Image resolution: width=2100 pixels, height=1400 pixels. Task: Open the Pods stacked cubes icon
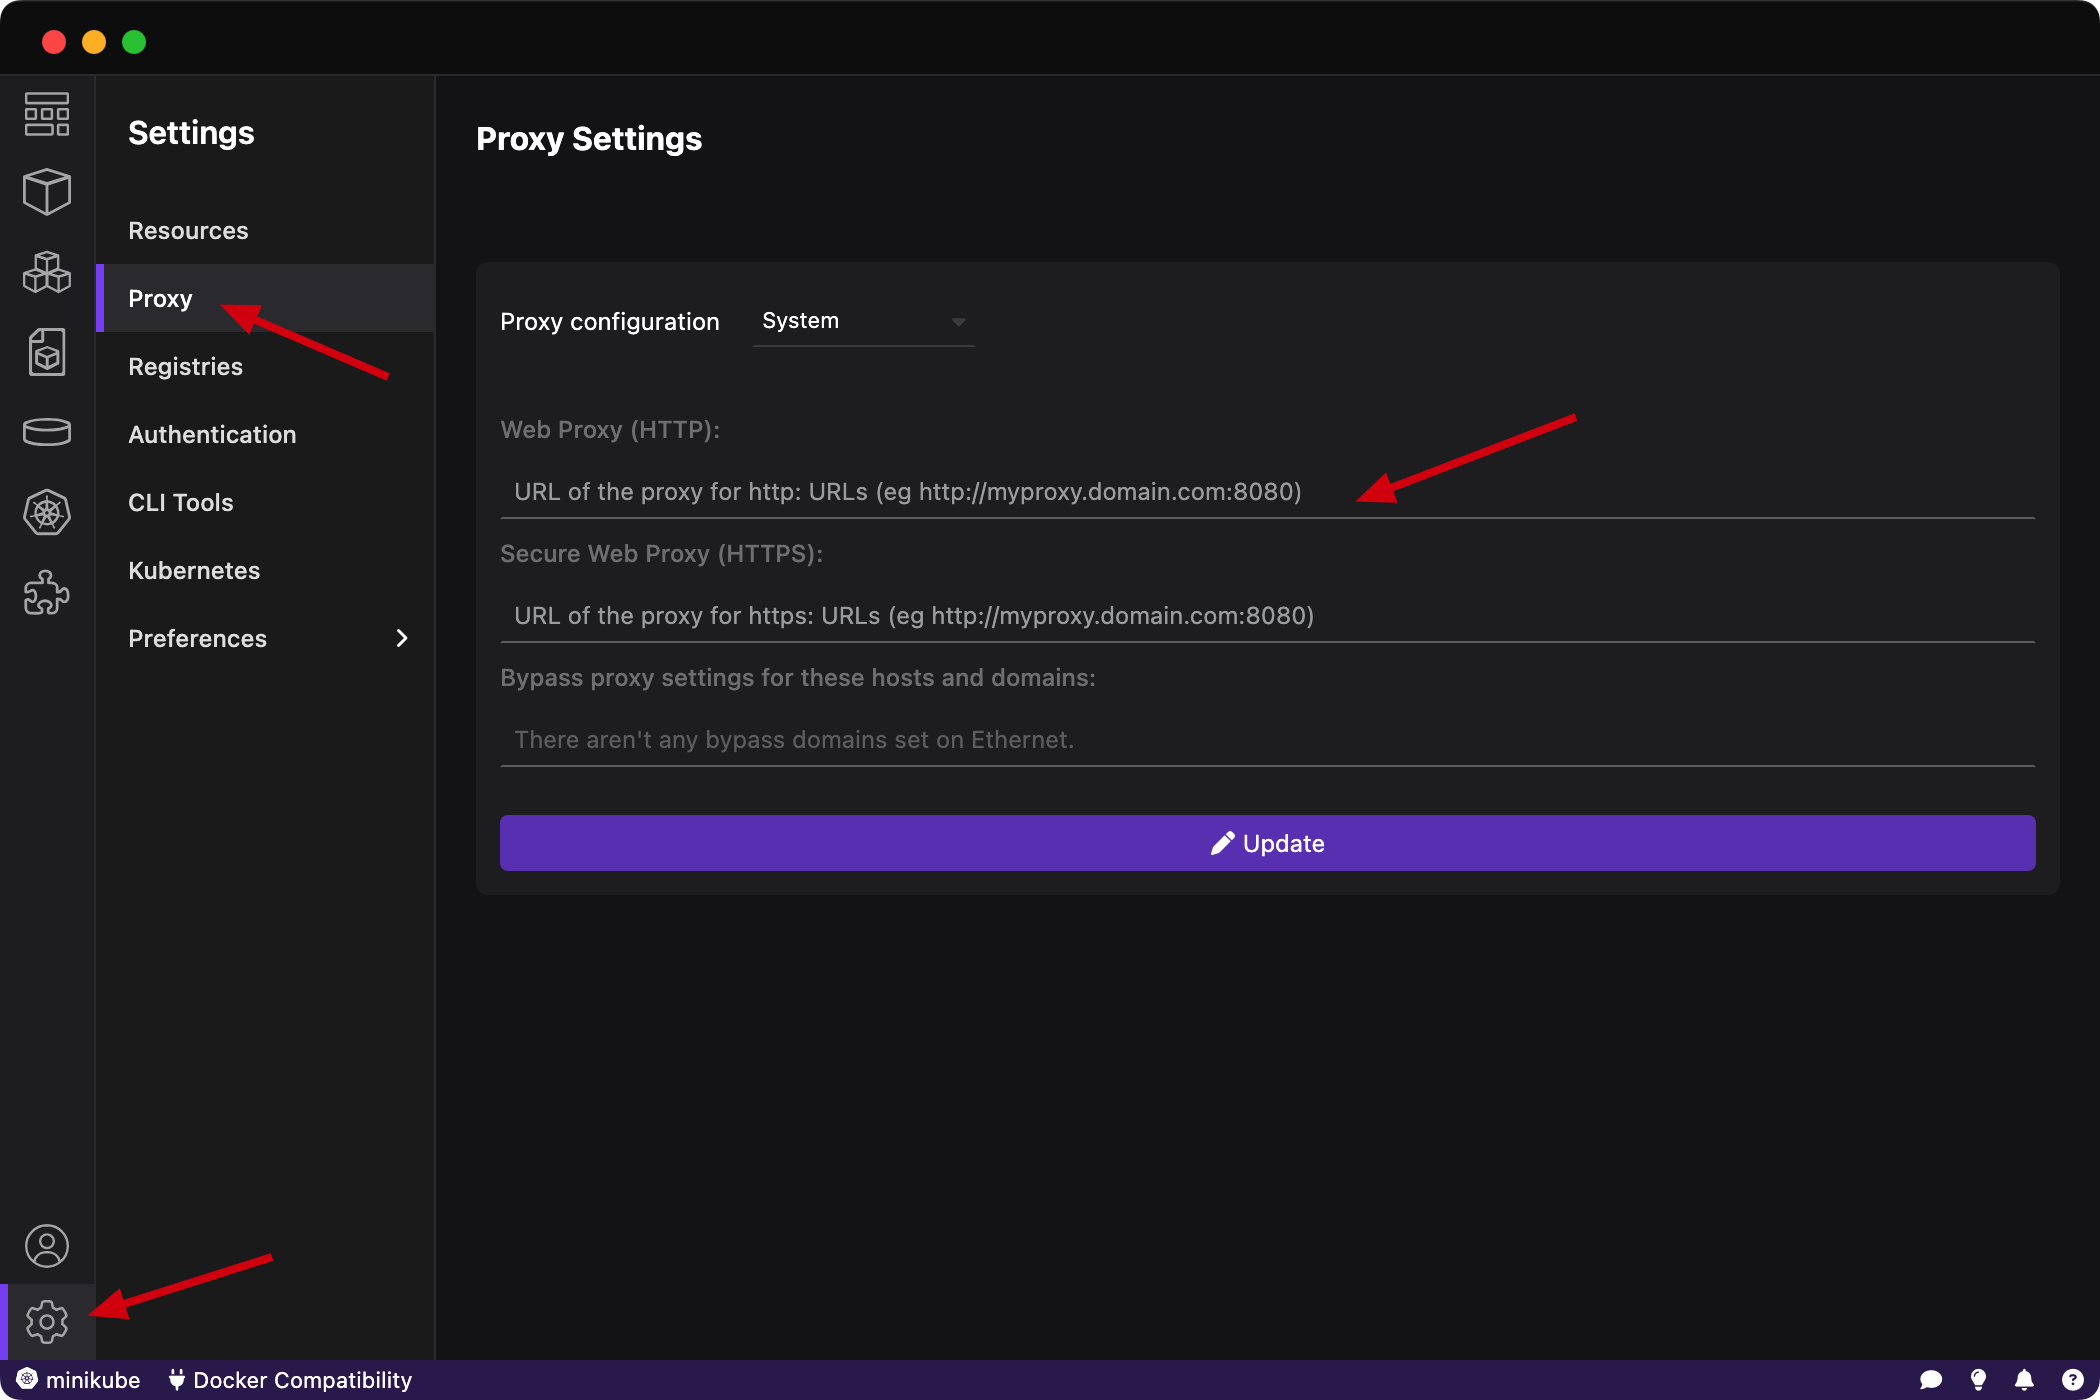click(47, 272)
